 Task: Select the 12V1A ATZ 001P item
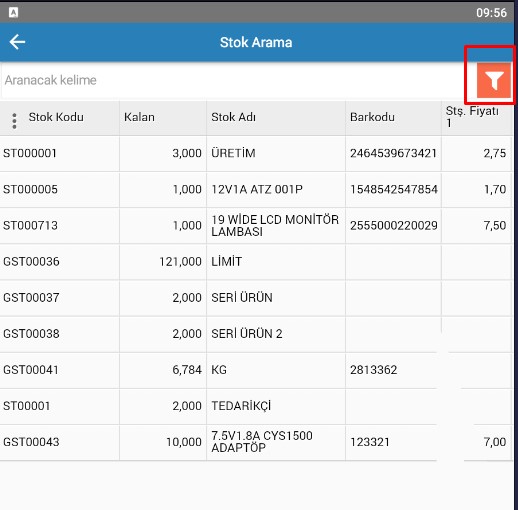tap(256, 190)
